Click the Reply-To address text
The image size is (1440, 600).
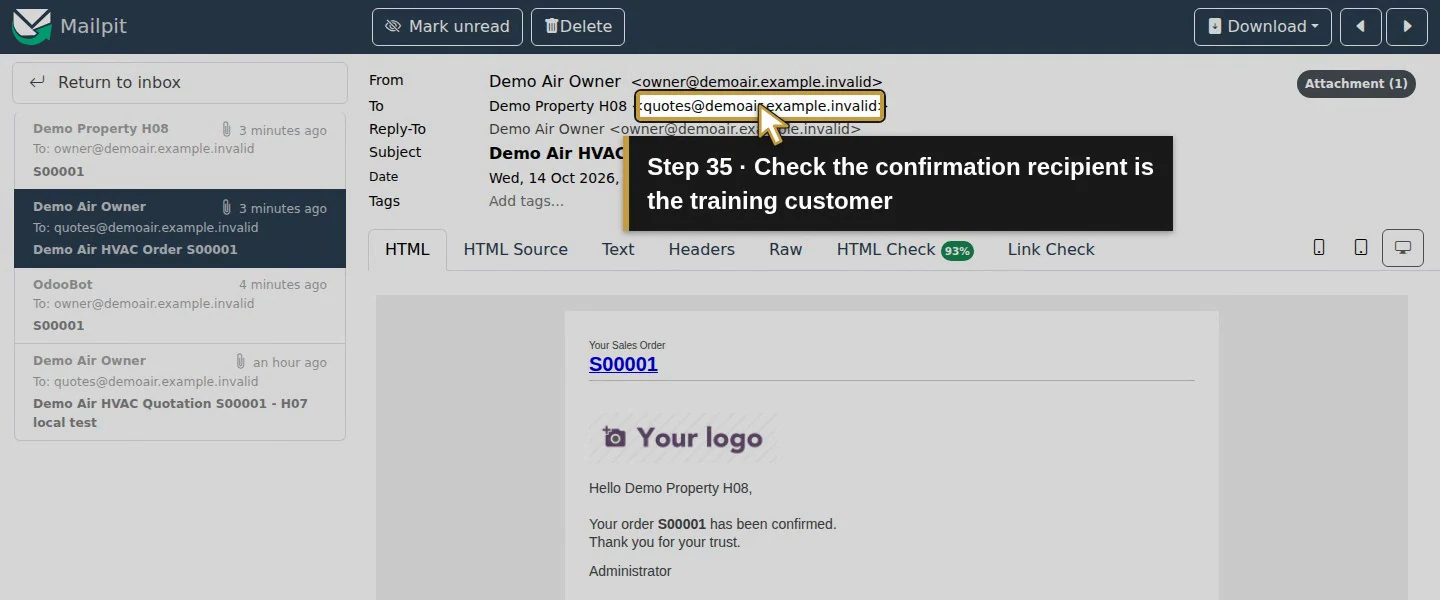[x=675, y=129]
